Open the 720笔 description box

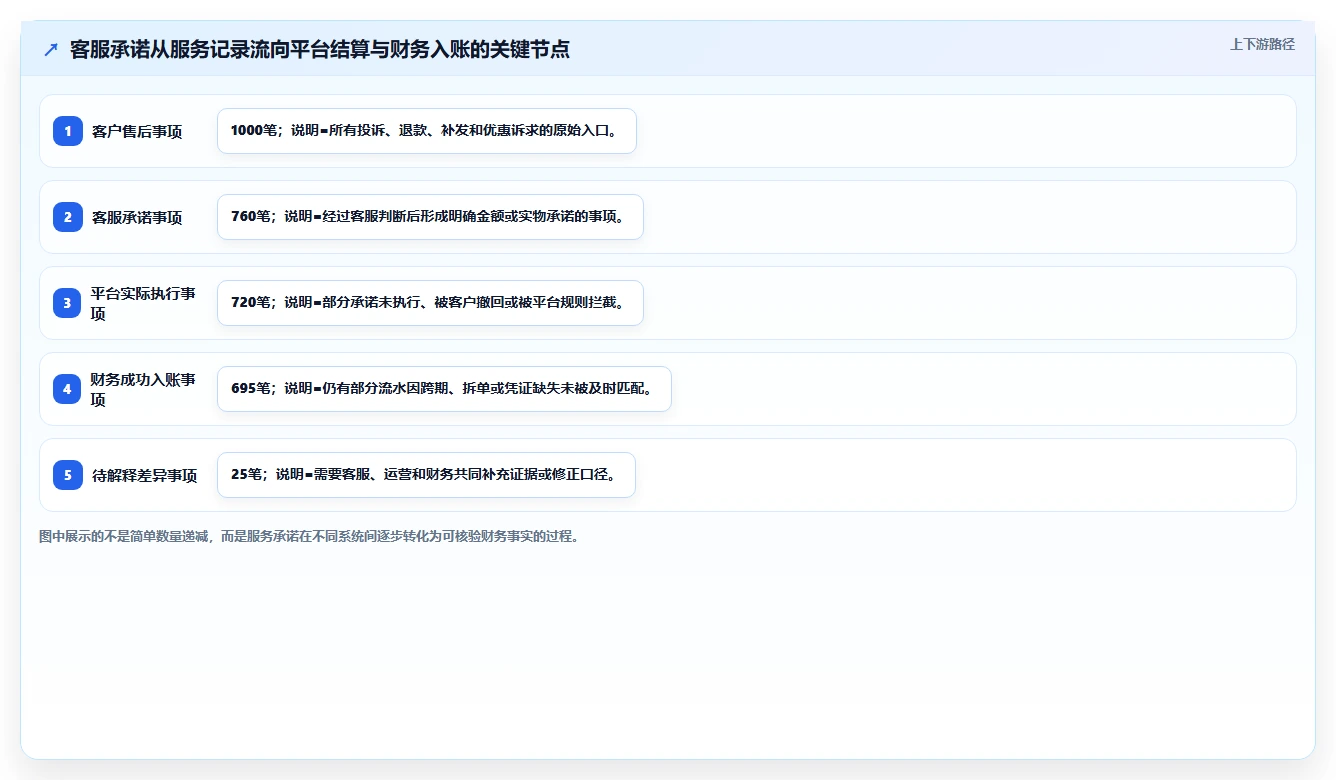tap(430, 303)
